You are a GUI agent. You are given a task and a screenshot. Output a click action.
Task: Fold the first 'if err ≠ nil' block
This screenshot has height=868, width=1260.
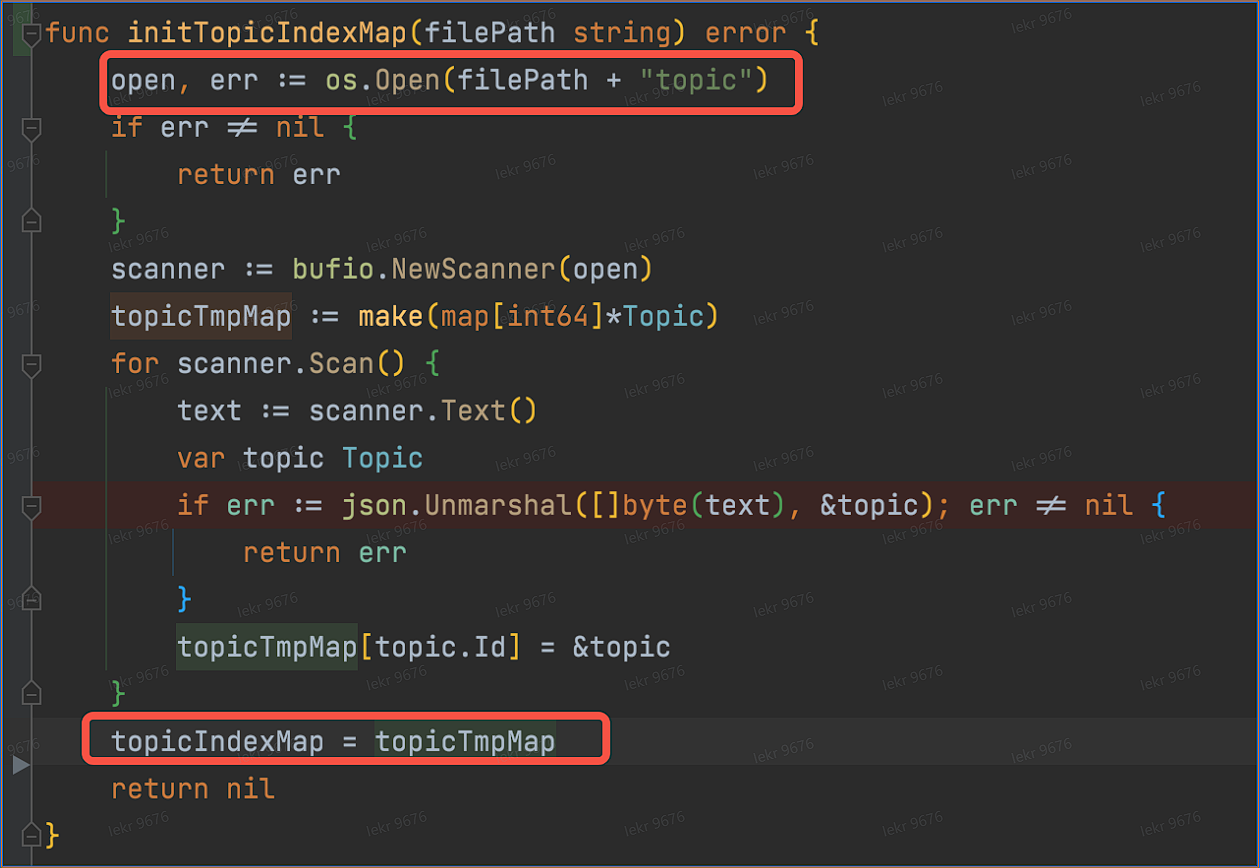[x=31, y=128]
